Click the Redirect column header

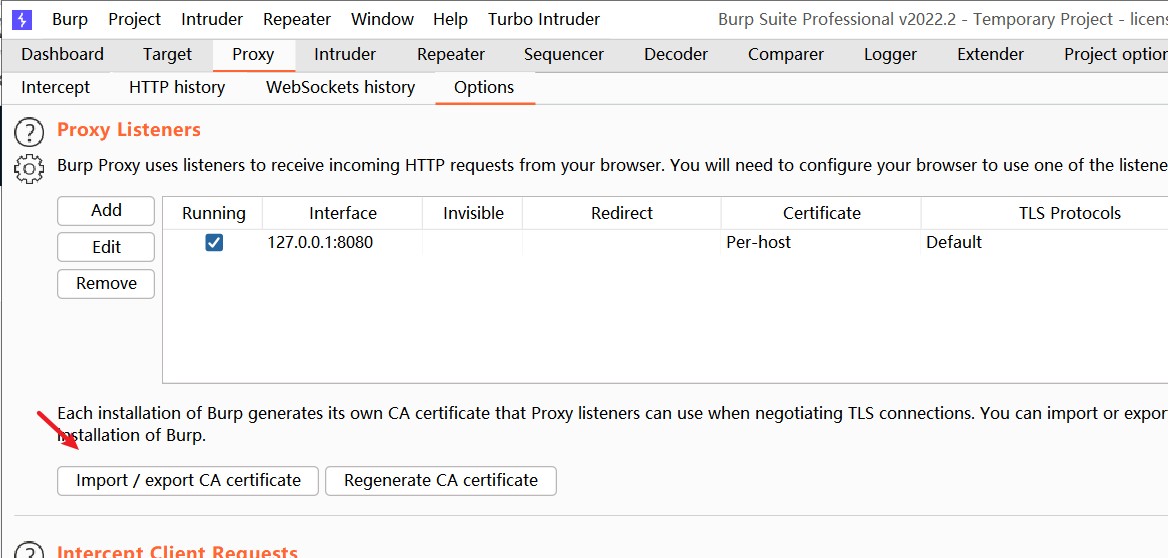point(622,213)
